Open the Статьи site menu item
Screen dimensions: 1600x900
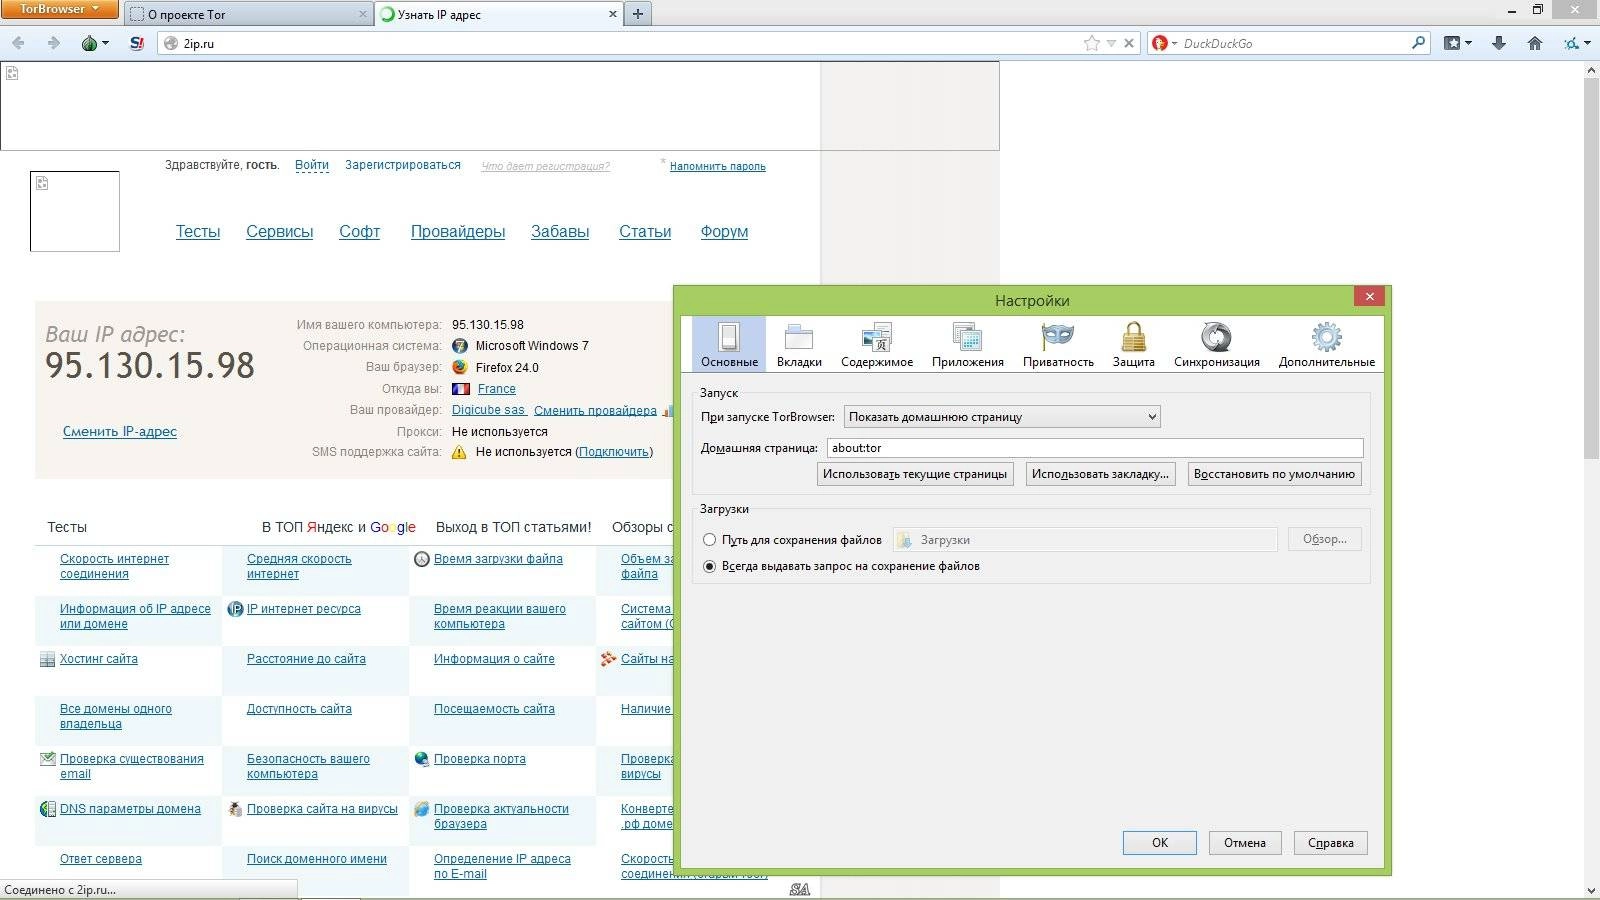tap(645, 231)
